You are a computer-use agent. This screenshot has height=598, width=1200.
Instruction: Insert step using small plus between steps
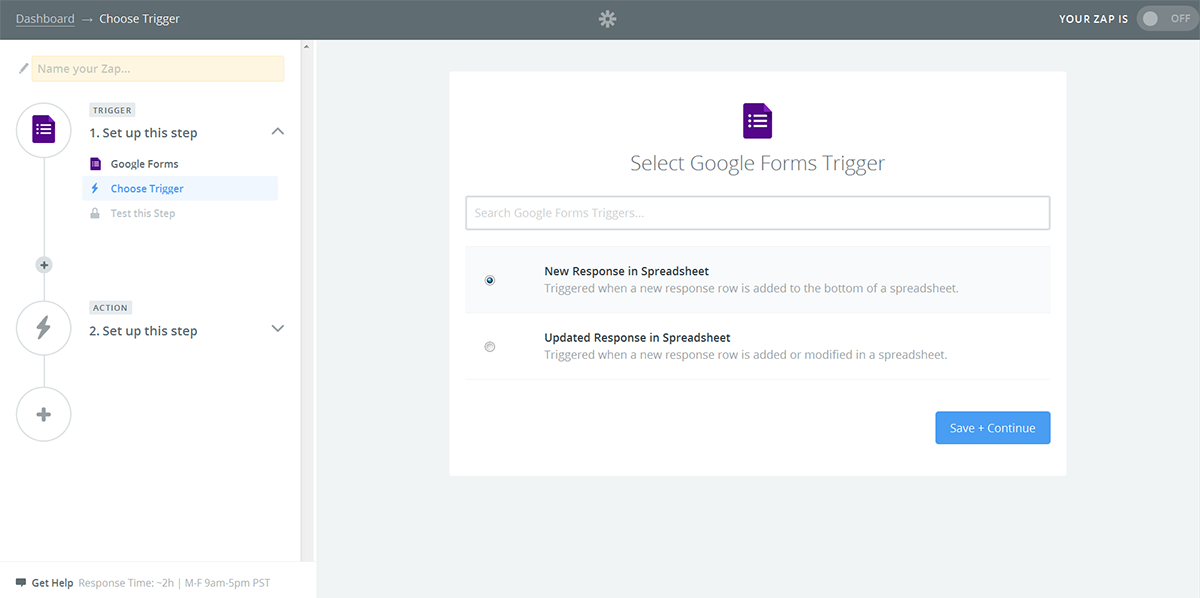[44, 265]
